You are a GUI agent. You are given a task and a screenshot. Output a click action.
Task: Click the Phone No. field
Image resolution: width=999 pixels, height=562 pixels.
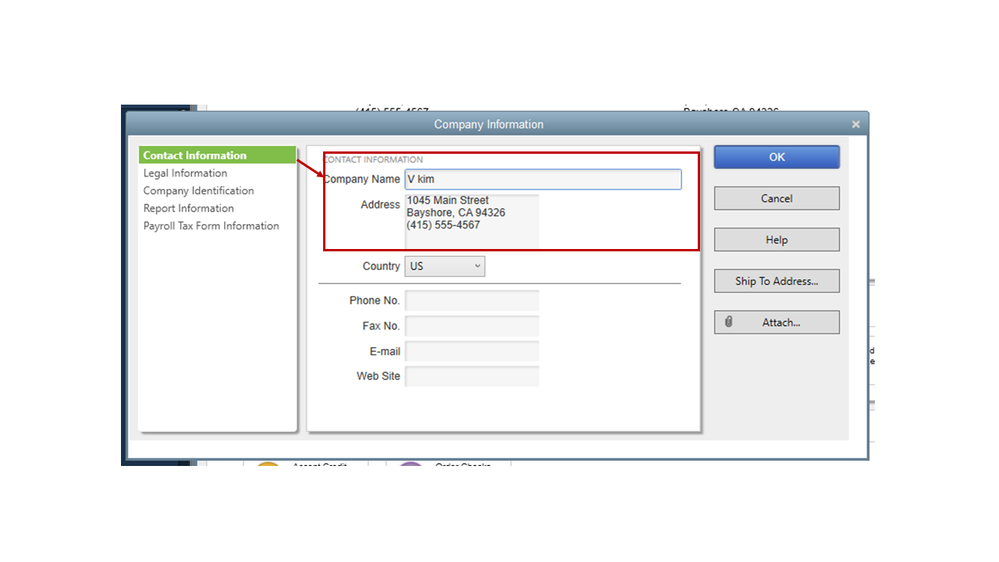point(471,300)
